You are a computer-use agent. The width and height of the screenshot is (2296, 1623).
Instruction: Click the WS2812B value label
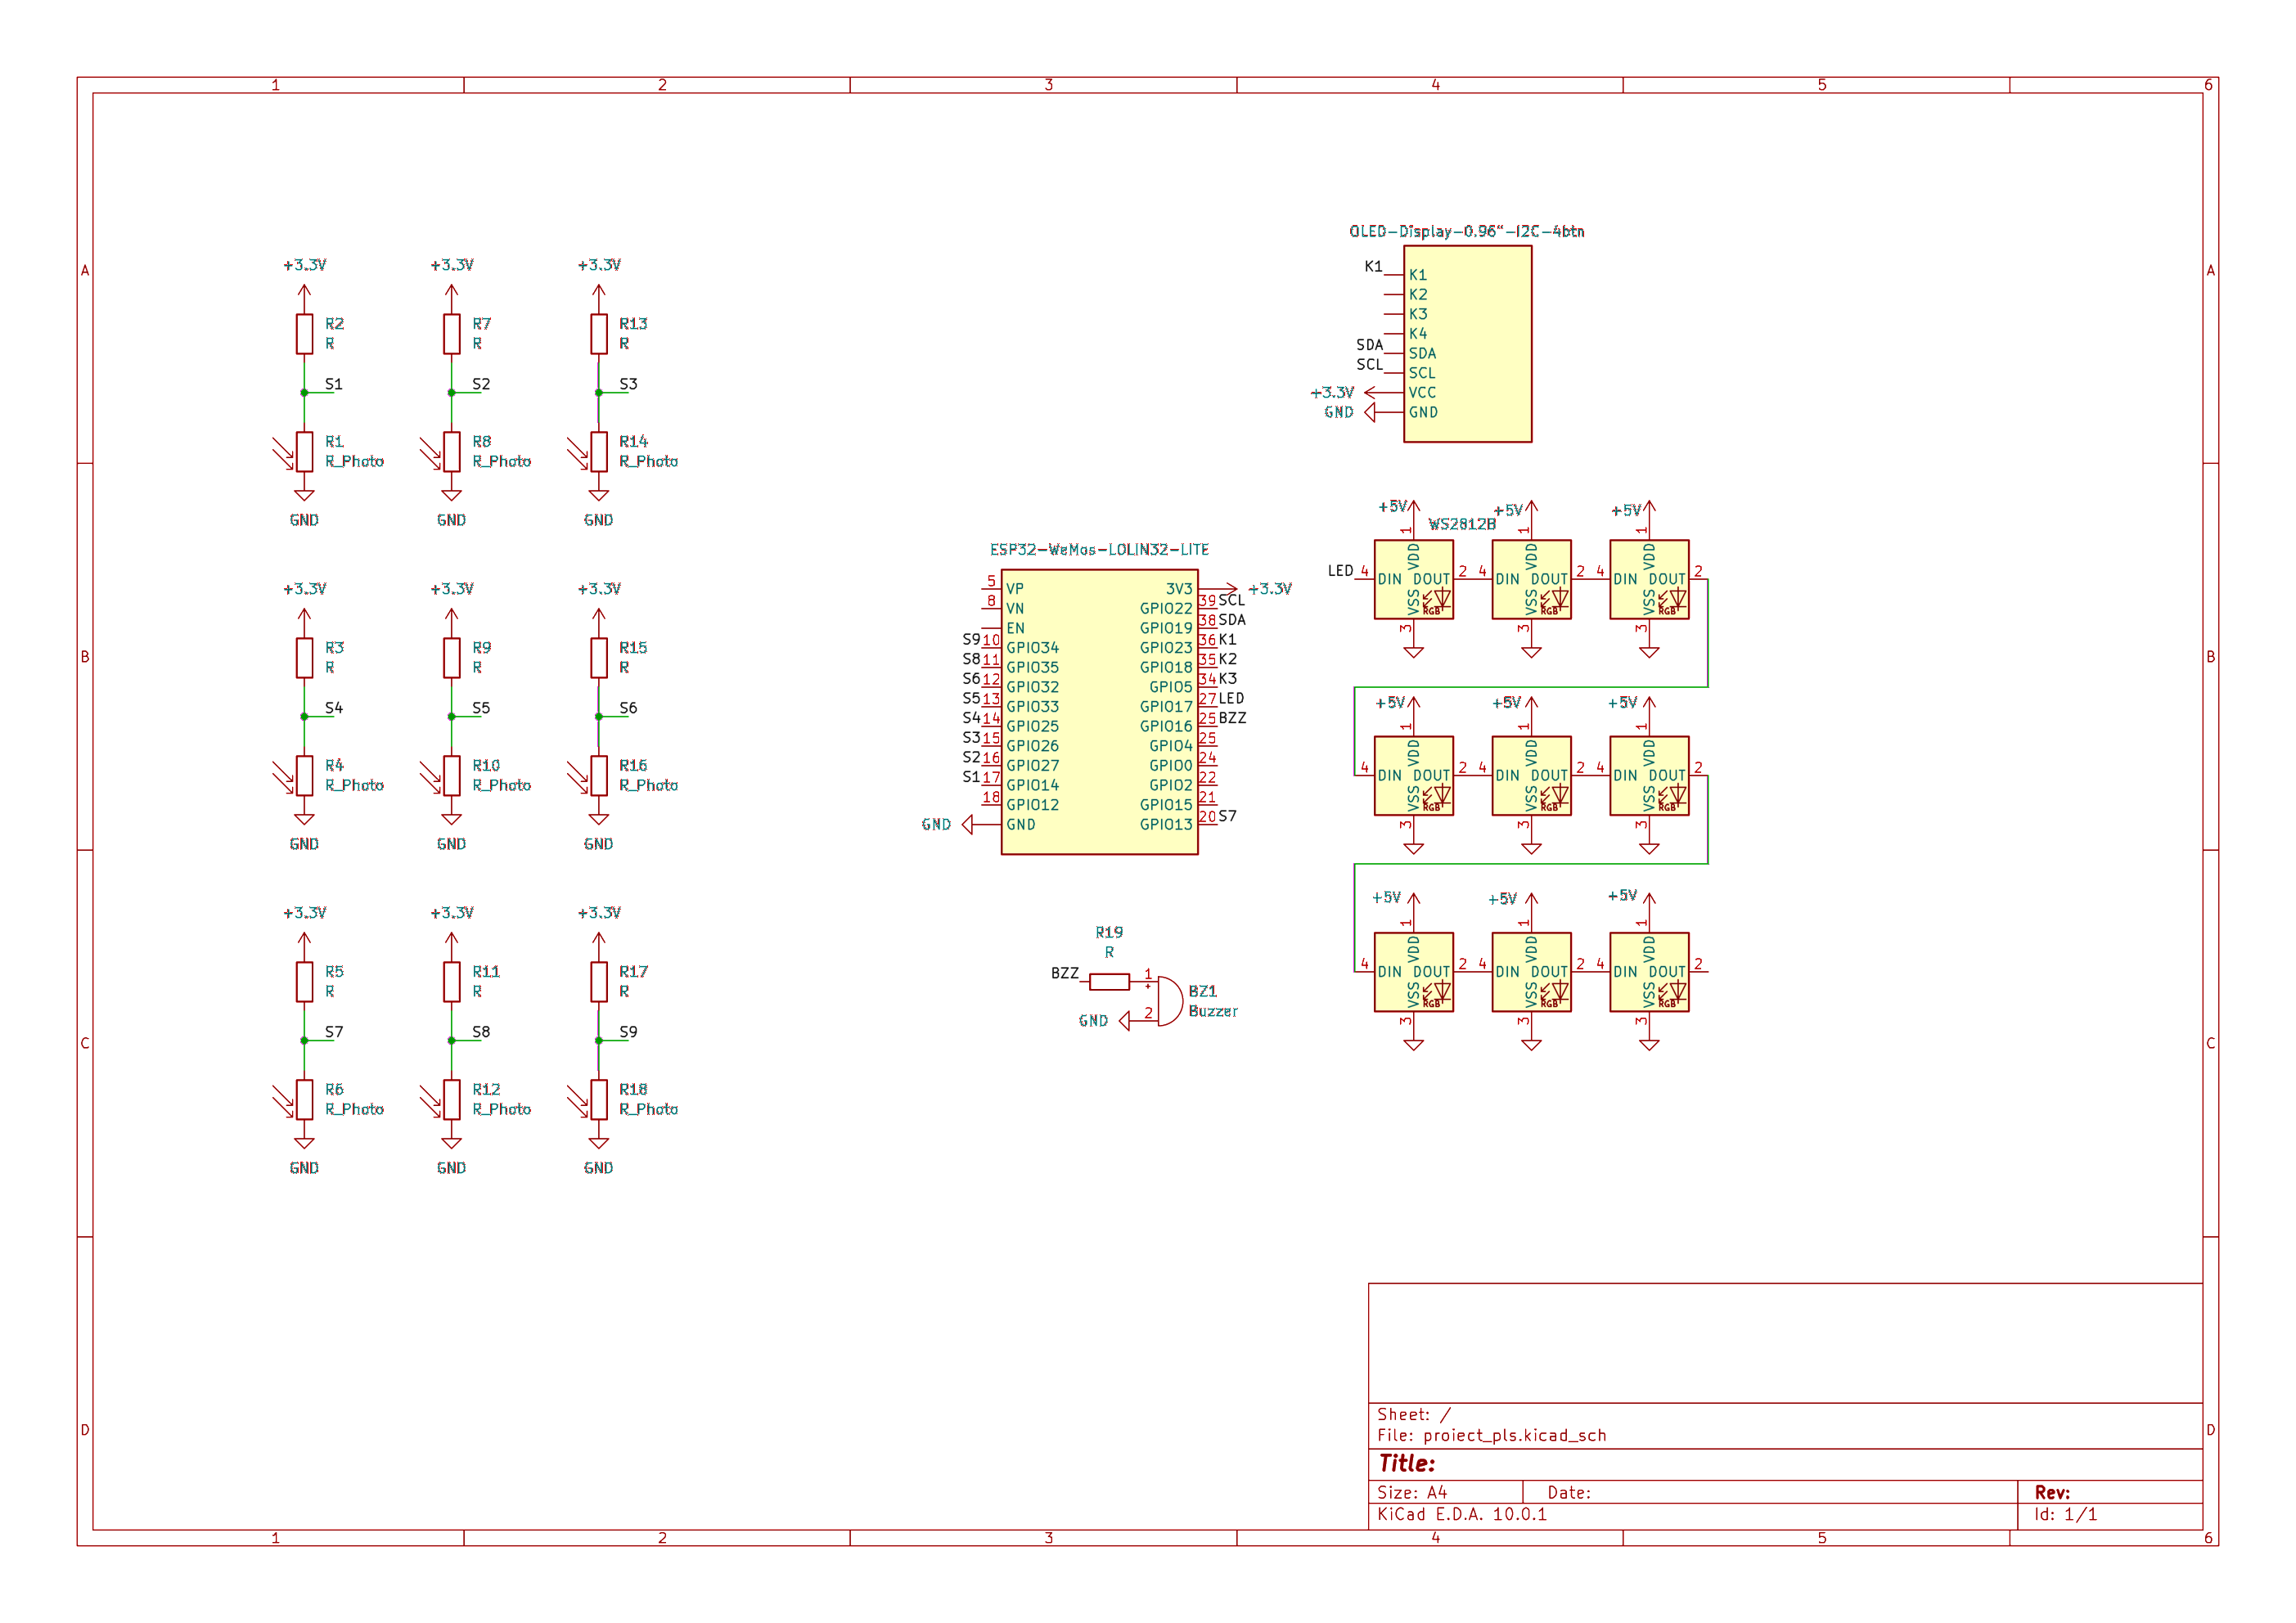click(1461, 524)
